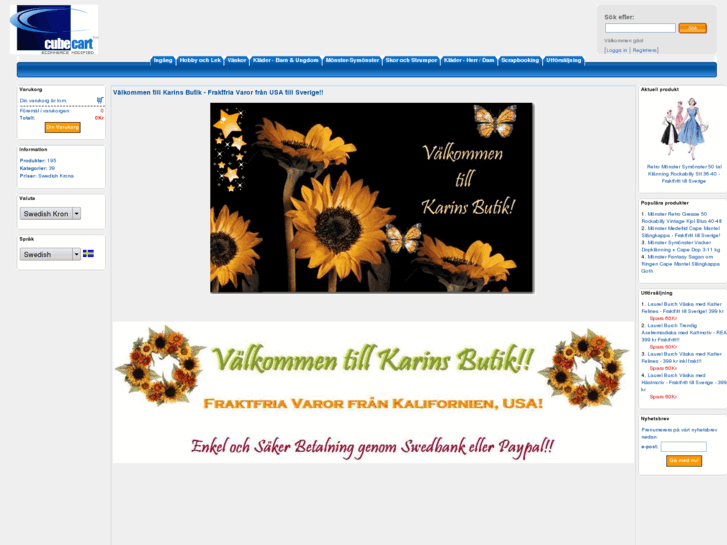Image resolution: width=727 pixels, height=545 pixels.
Task: Click the Välkommen till Karins Butik wreath banner
Action: tap(373, 392)
